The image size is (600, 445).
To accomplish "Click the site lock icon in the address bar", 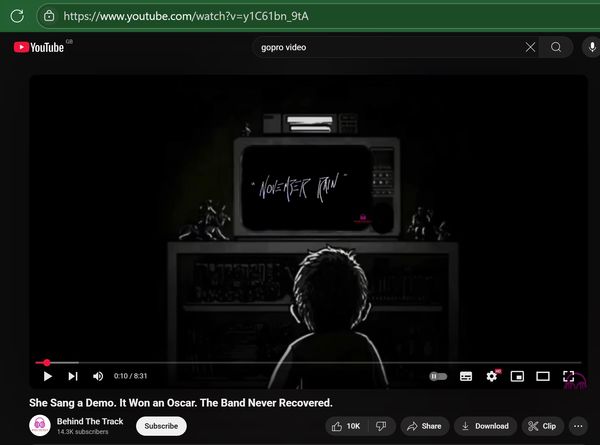I will tap(49, 16).
